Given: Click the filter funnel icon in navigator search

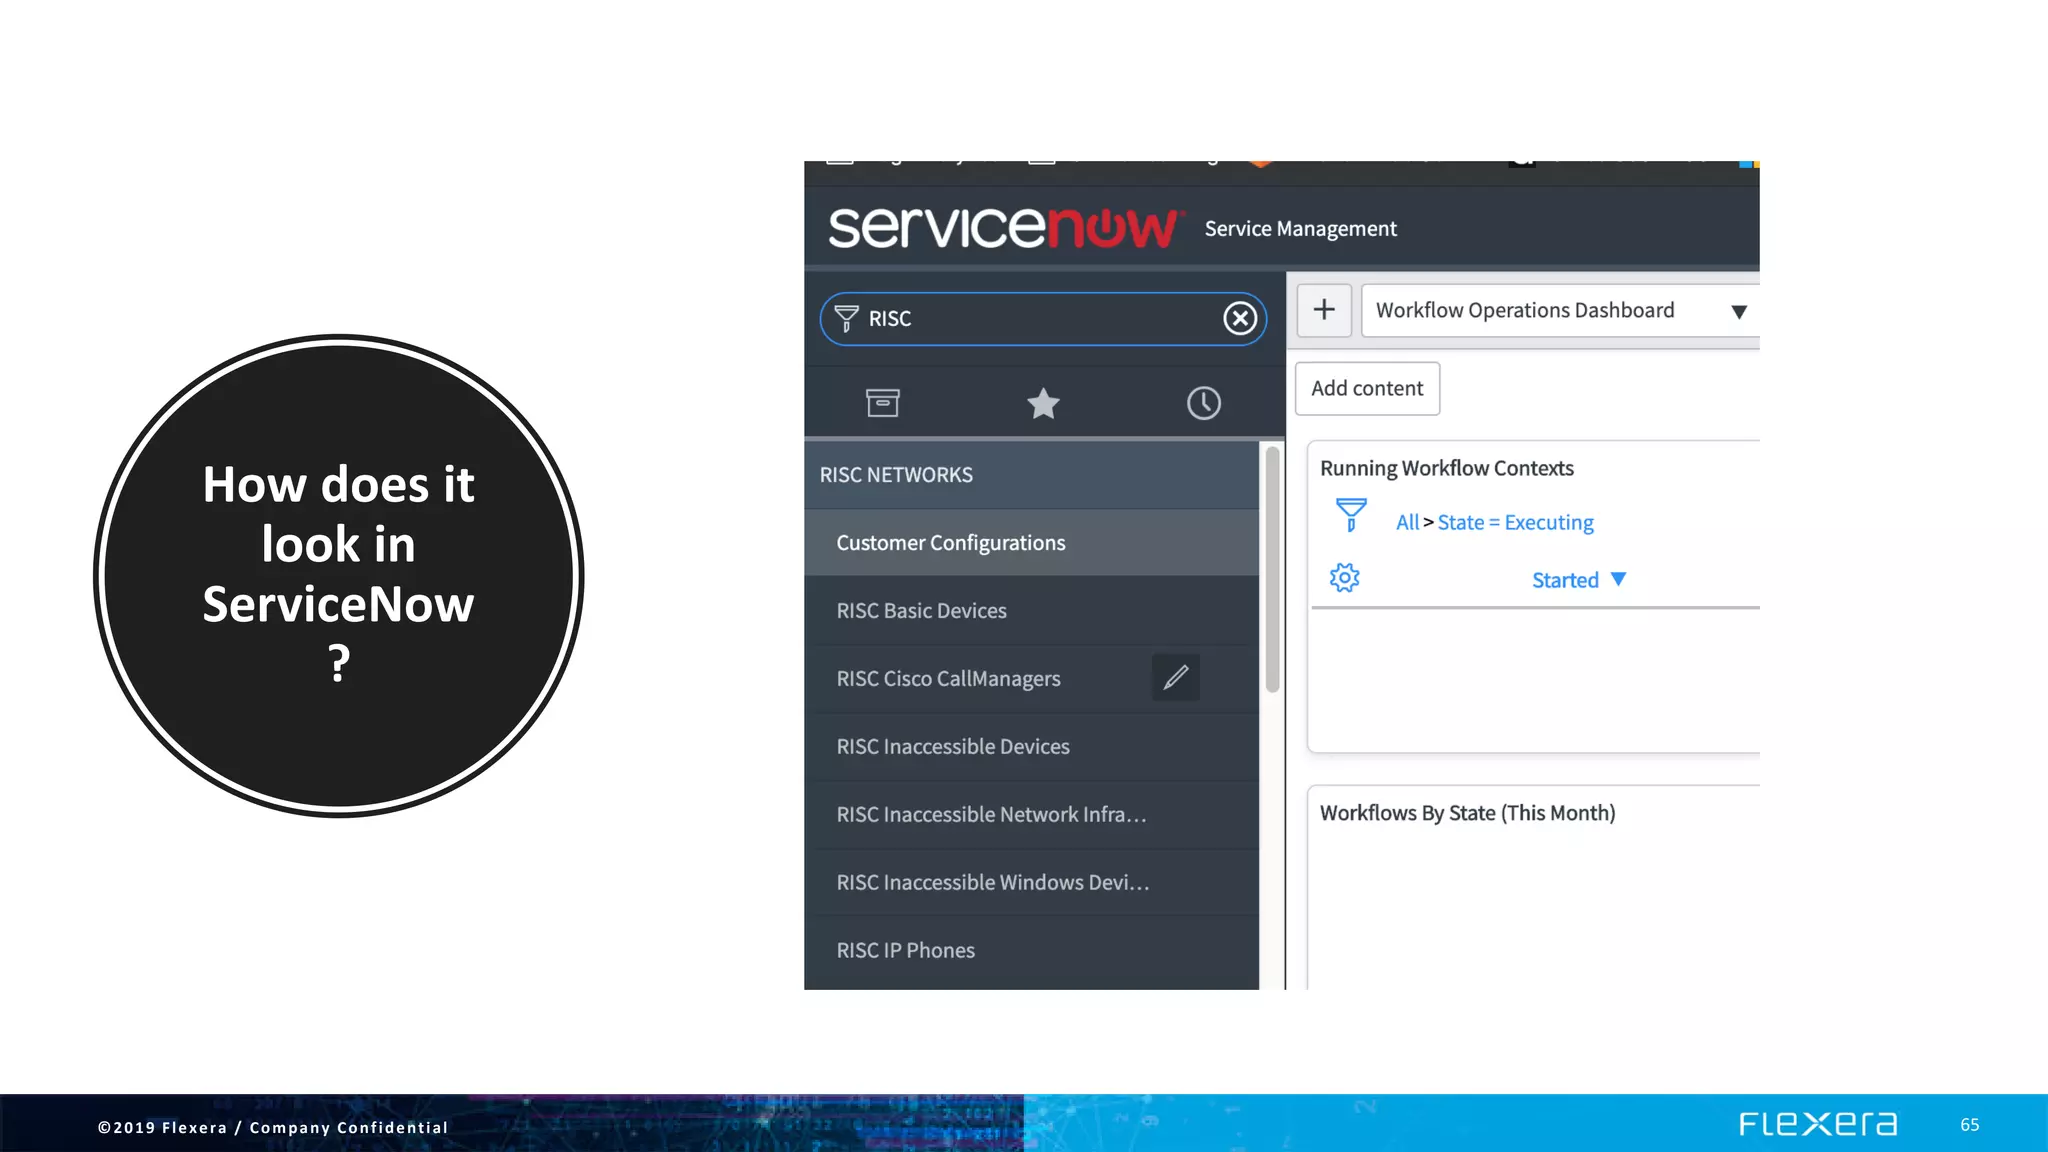Looking at the screenshot, I should click(x=846, y=318).
